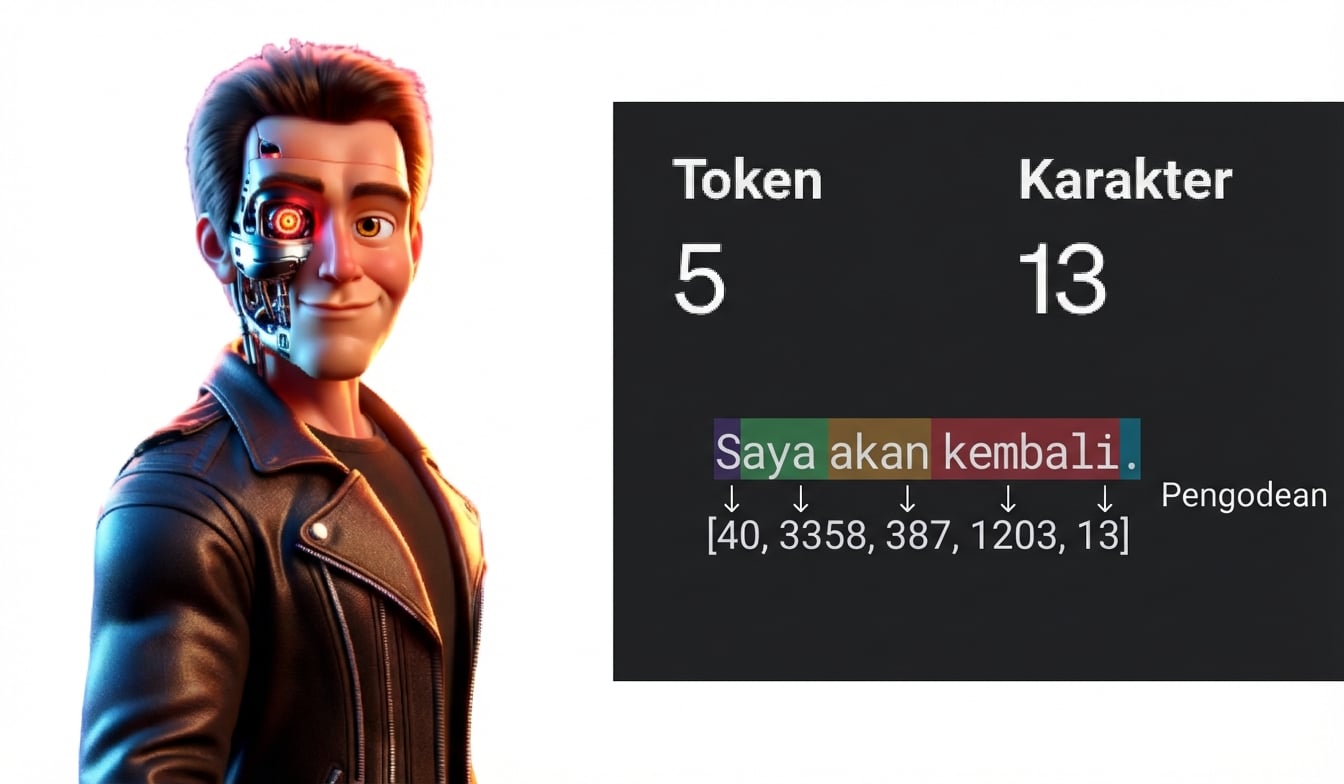Screen dimensions: 1344x784
Task: Select the purple S token highlight
Action: (x=727, y=449)
